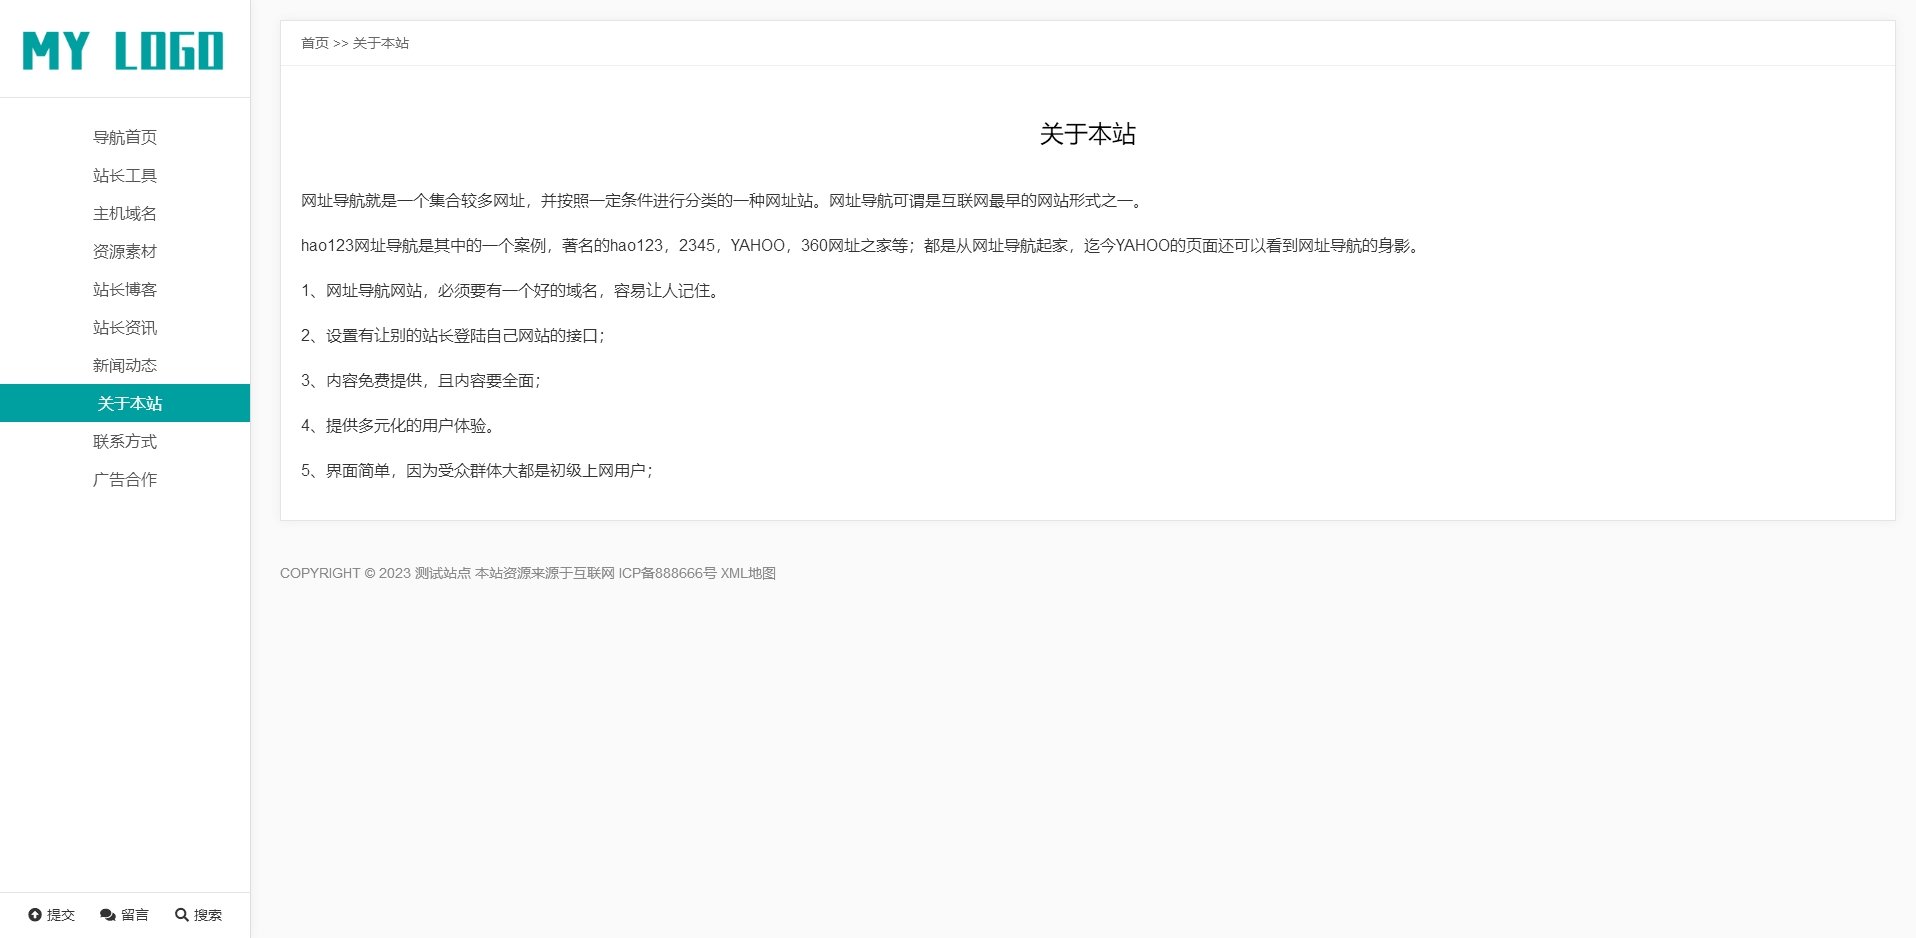1916x938 pixels.
Task: Open 导航首页 in the sidebar
Action: click(x=124, y=137)
